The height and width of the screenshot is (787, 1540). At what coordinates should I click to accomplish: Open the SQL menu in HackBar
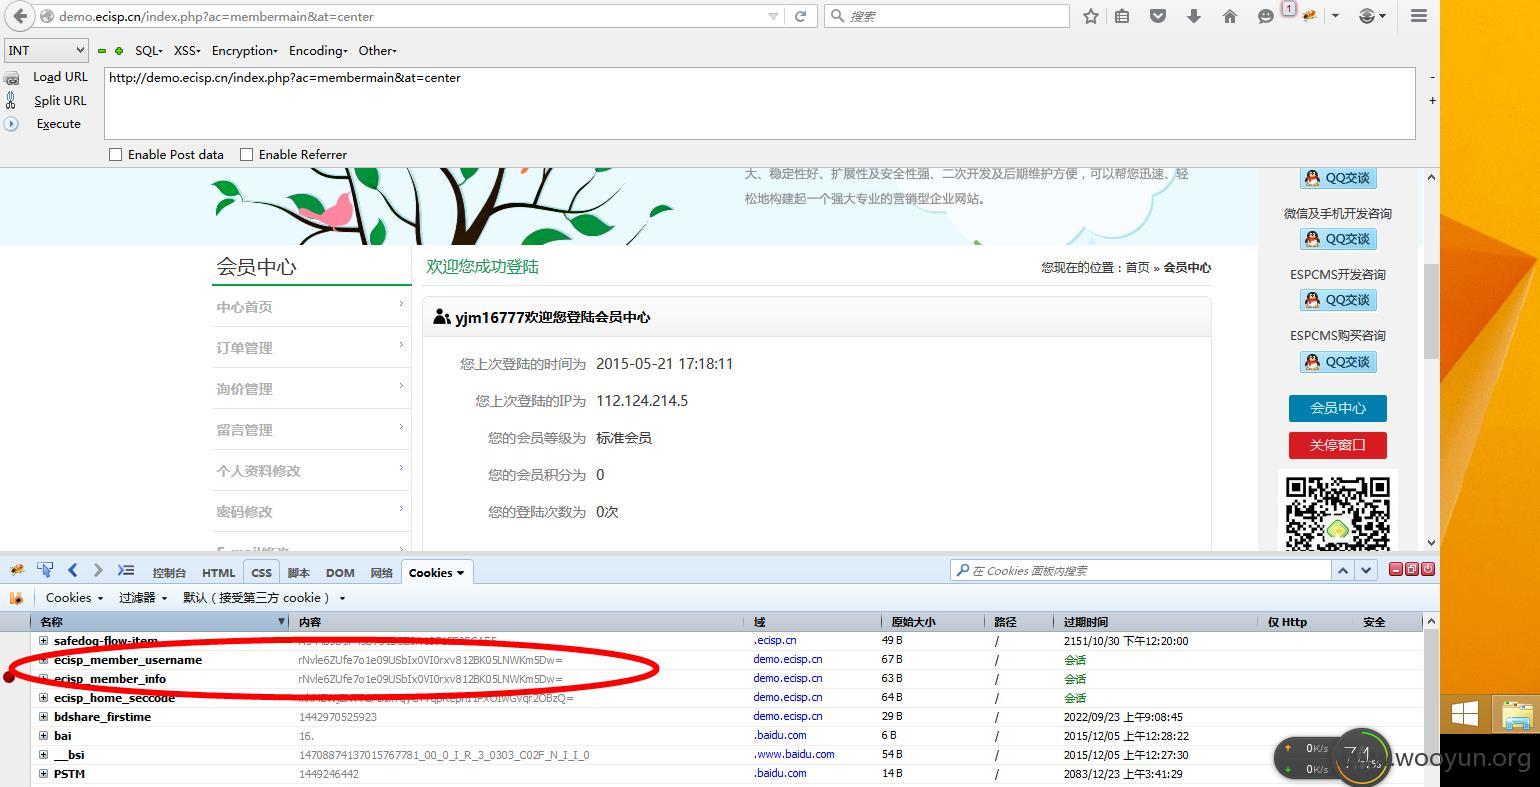pyautogui.click(x=148, y=50)
